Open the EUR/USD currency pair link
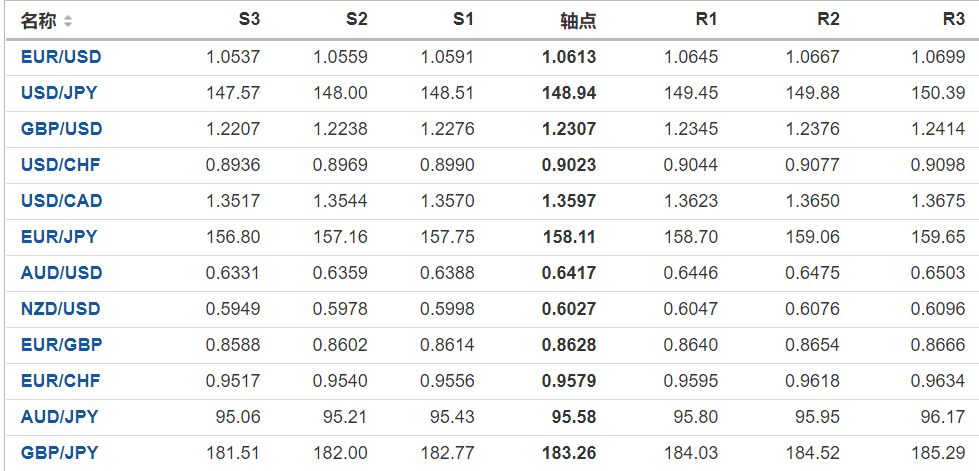The width and height of the screenshot is (979, 471). pyautogui.click(x=61, y=57)
